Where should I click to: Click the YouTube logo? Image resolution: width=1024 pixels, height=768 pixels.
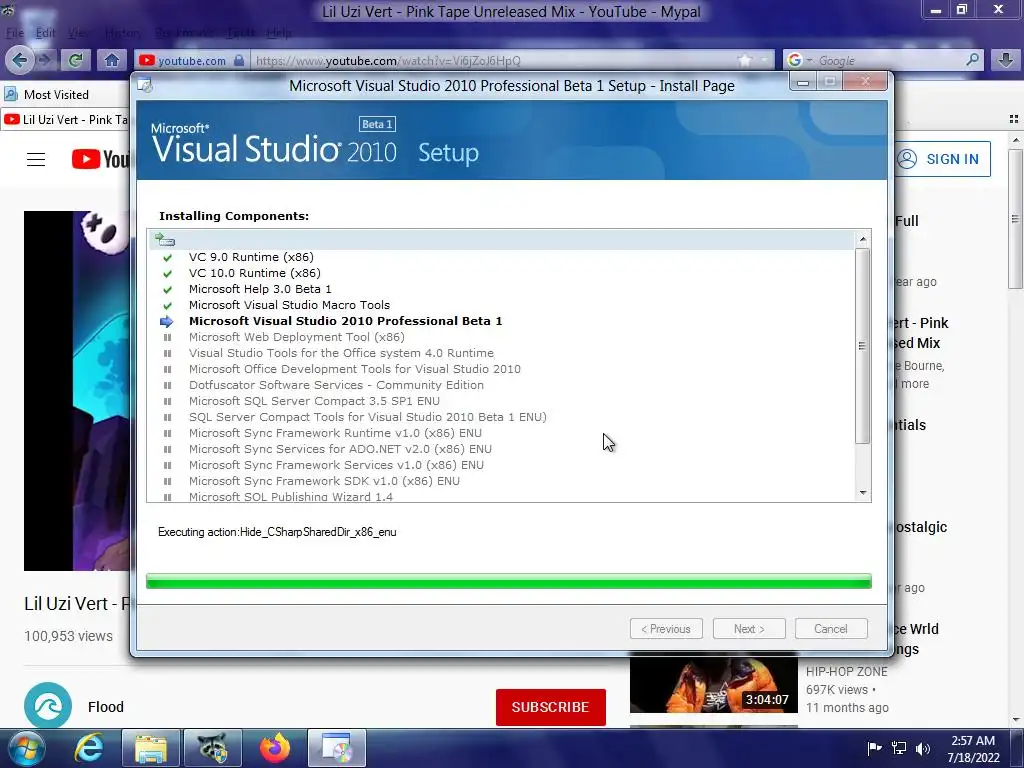pos(101,159)
